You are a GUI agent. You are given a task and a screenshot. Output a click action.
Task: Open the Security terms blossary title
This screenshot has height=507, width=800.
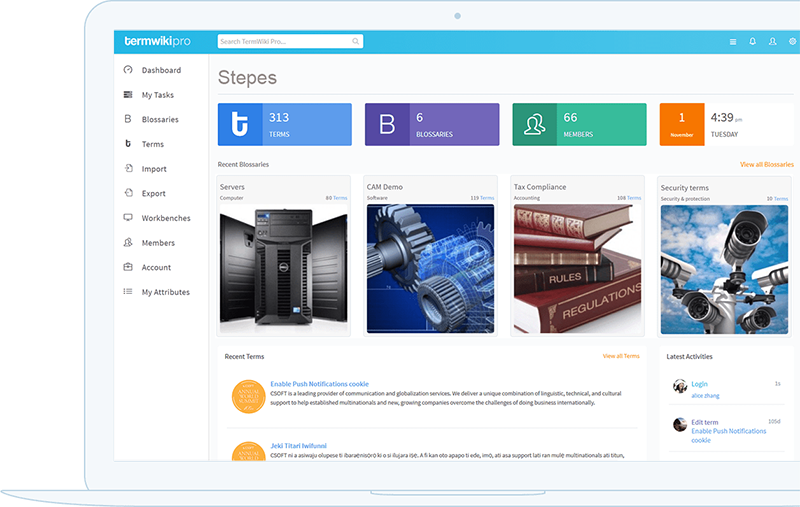pyautogui.click(x=684, y=188)
